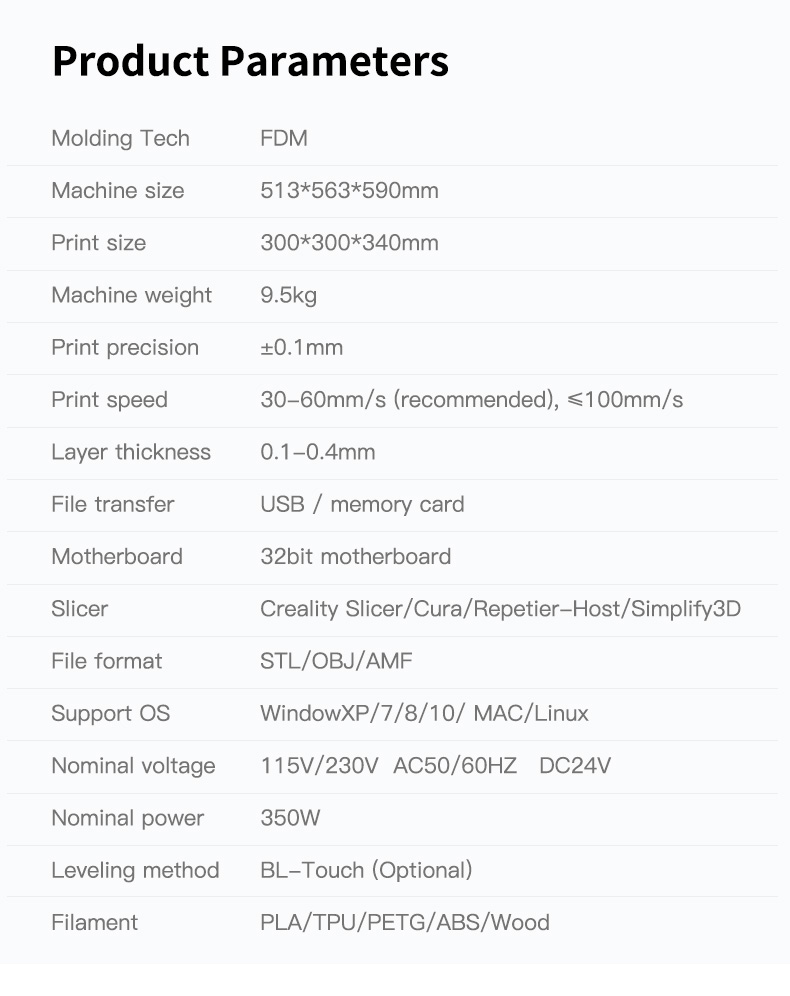Click the BL-Touch (Optional) leveling value
The width and height of the screenshot is (790, 996).
tap(366, 870)
